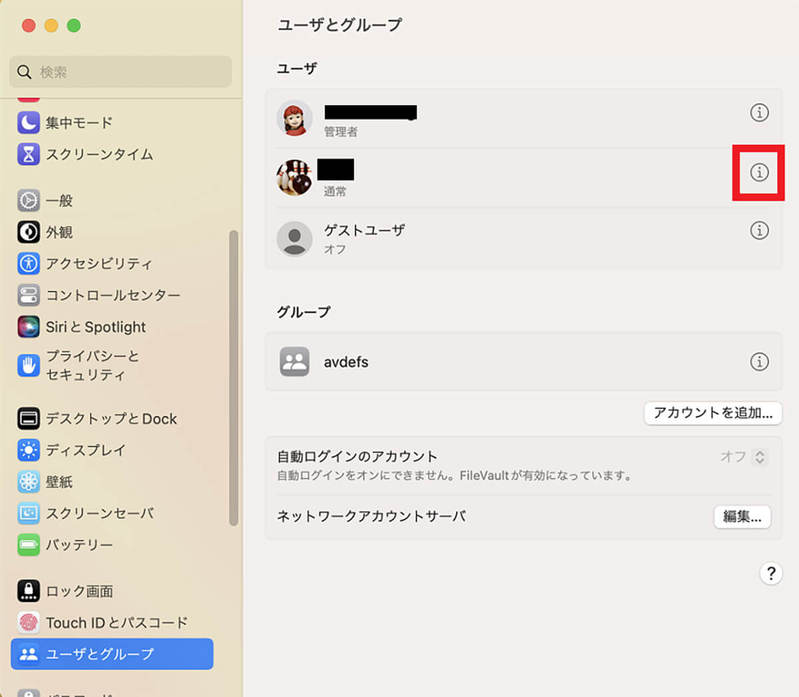This screenshot has height=697, width=799.
Task: Click the アカウントを追加... button
Action: click(713, 413)
